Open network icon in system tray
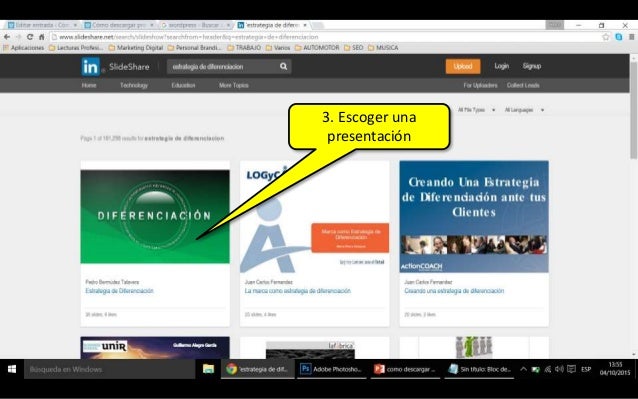Viewport: 638px width, 399px height. click(x=548, y=369)
